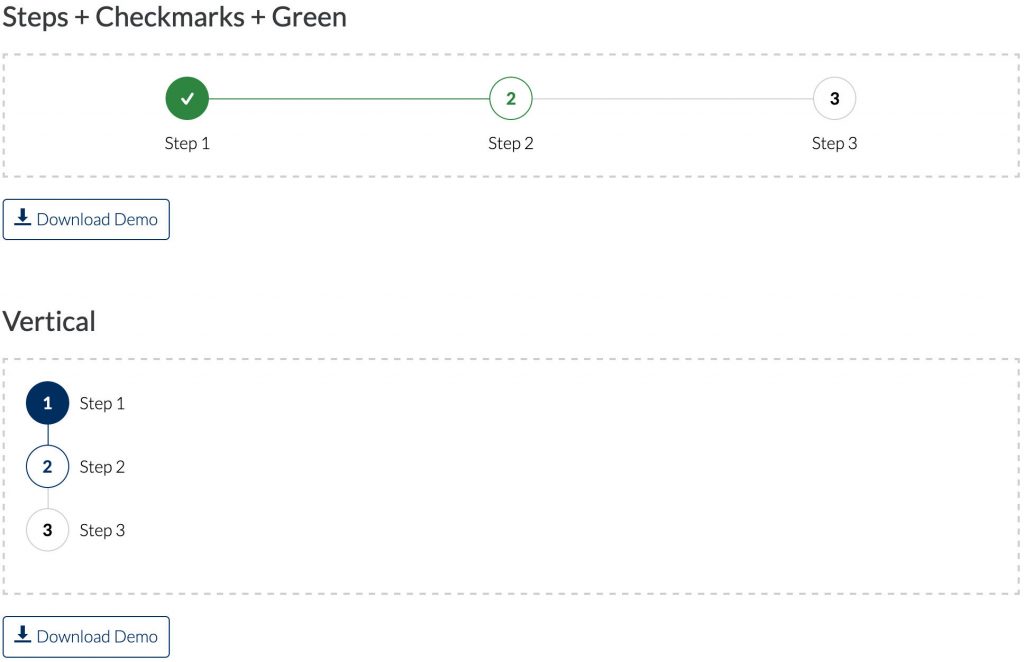Click the download icon in the first Download Demo button
This screenshot has height=662, width=1024.
point(23,218)
